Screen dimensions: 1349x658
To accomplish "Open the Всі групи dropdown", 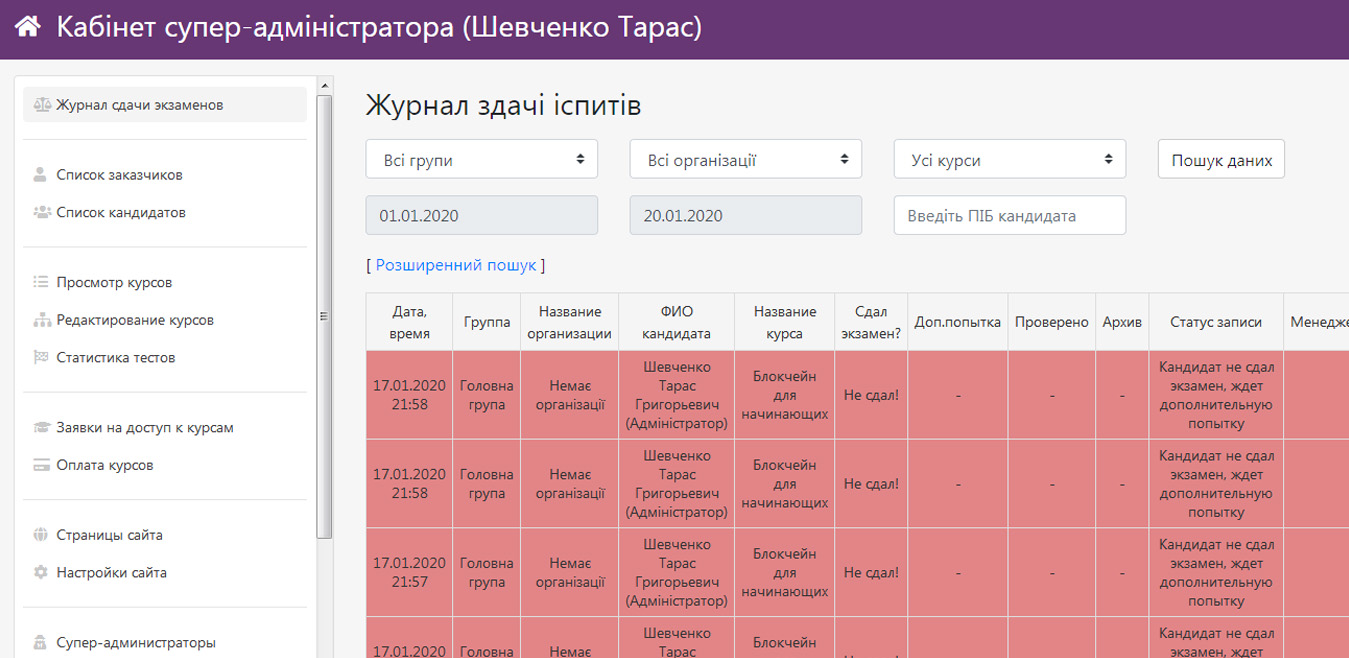I will pos(481,159).
